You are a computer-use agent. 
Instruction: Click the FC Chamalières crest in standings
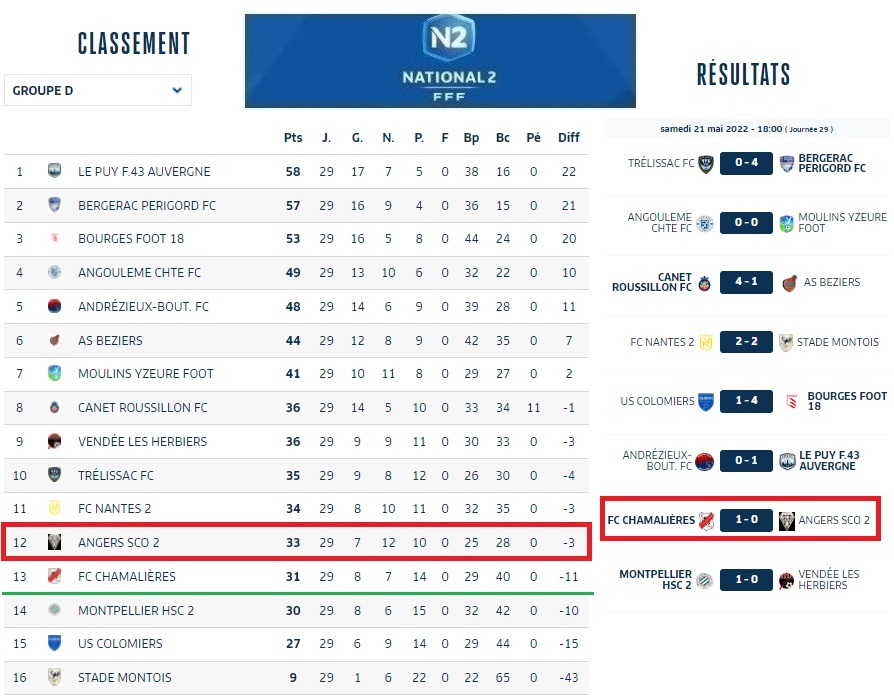[x=54, y=576]
